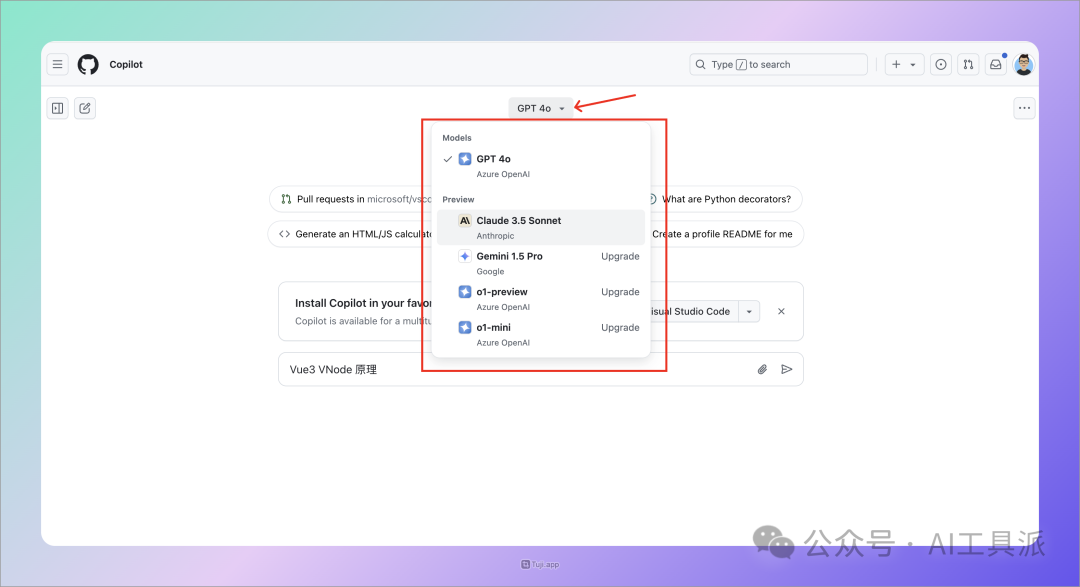Image resolution: width=1080 pixels, height=587 pixels.
Task: Click the 'Azure OpenAI' text under GPT 4o
Action: point(503,174)
